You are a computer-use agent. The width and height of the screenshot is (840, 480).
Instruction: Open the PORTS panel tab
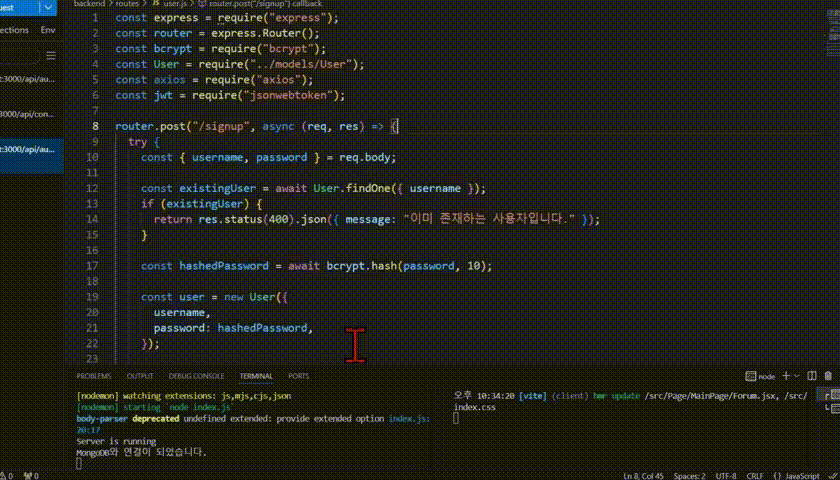(x=298, y=376)
